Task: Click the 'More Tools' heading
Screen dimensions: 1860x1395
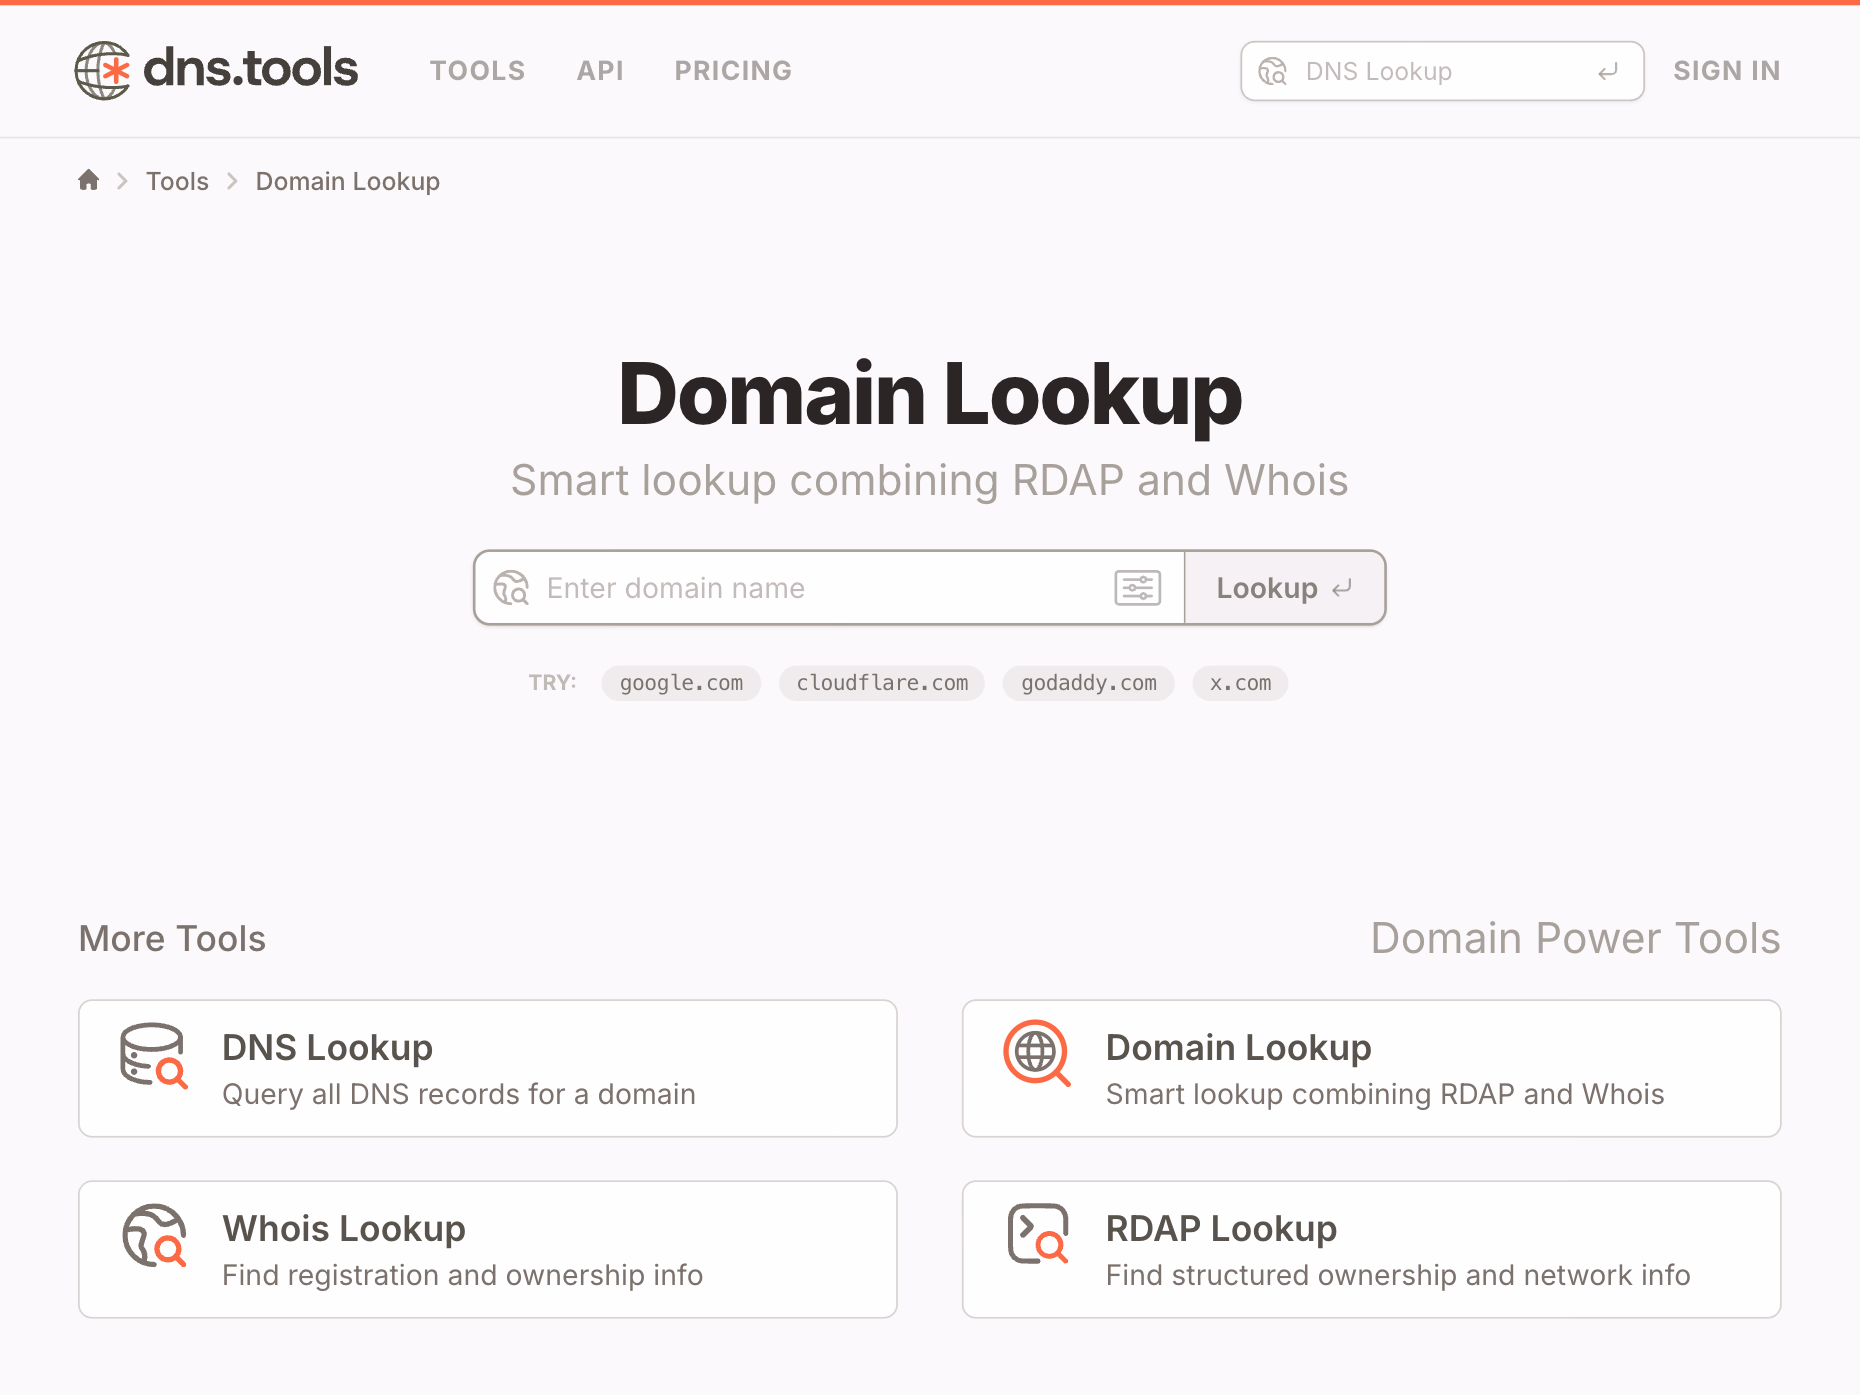Action: [172, 938]
